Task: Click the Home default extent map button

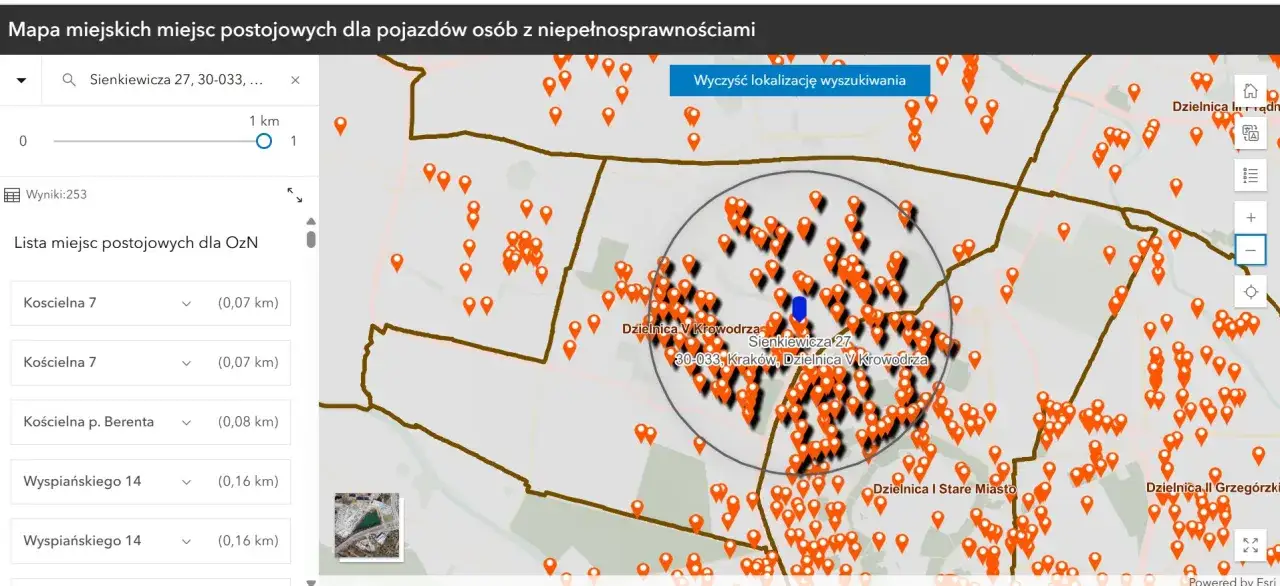Action: coord(1250,91)
